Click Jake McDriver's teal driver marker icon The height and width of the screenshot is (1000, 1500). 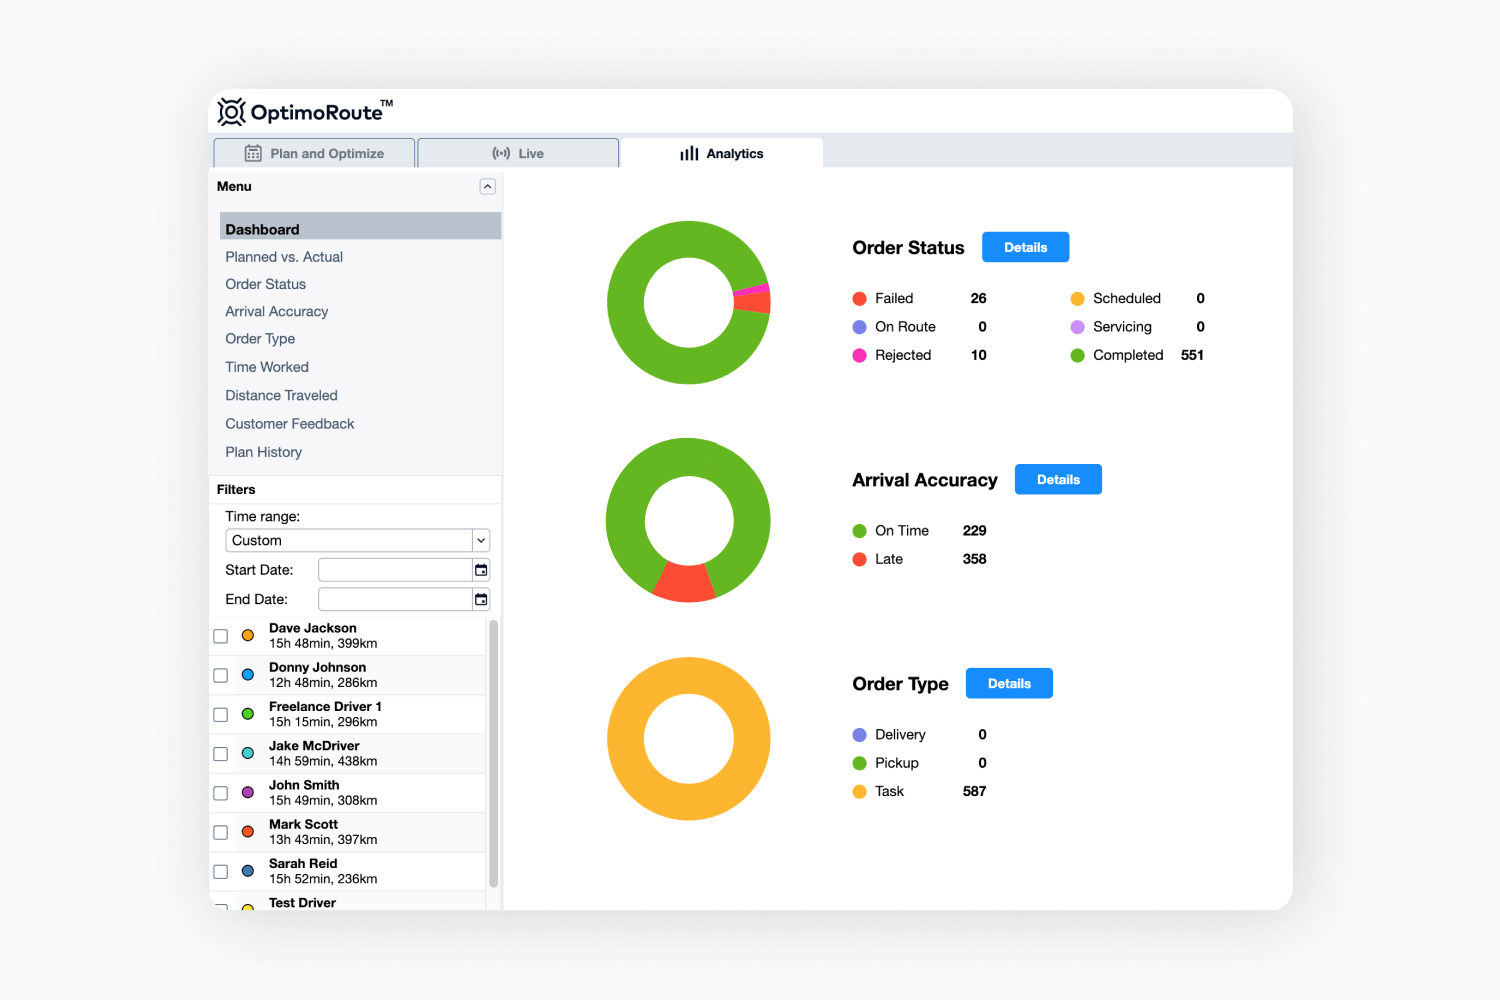point(247,753)
